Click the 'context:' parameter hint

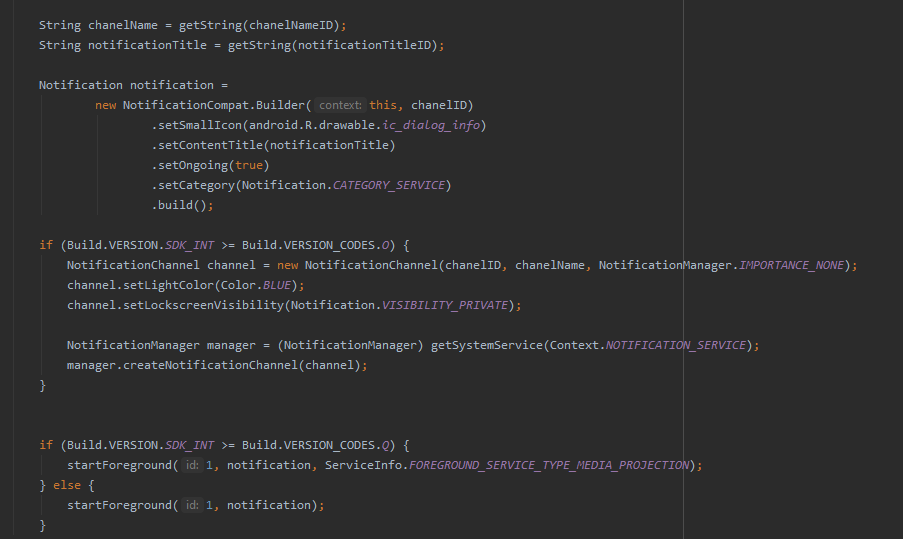340,105
